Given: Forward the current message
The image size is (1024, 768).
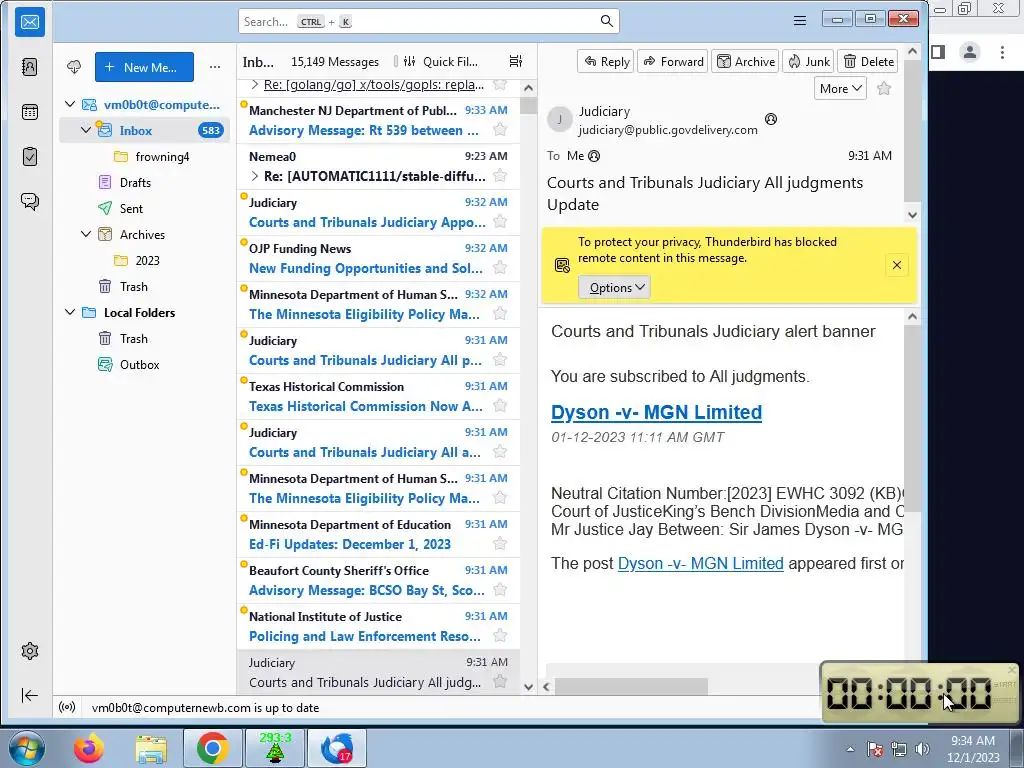Looking at the screenshot, I should coord(673,61).
